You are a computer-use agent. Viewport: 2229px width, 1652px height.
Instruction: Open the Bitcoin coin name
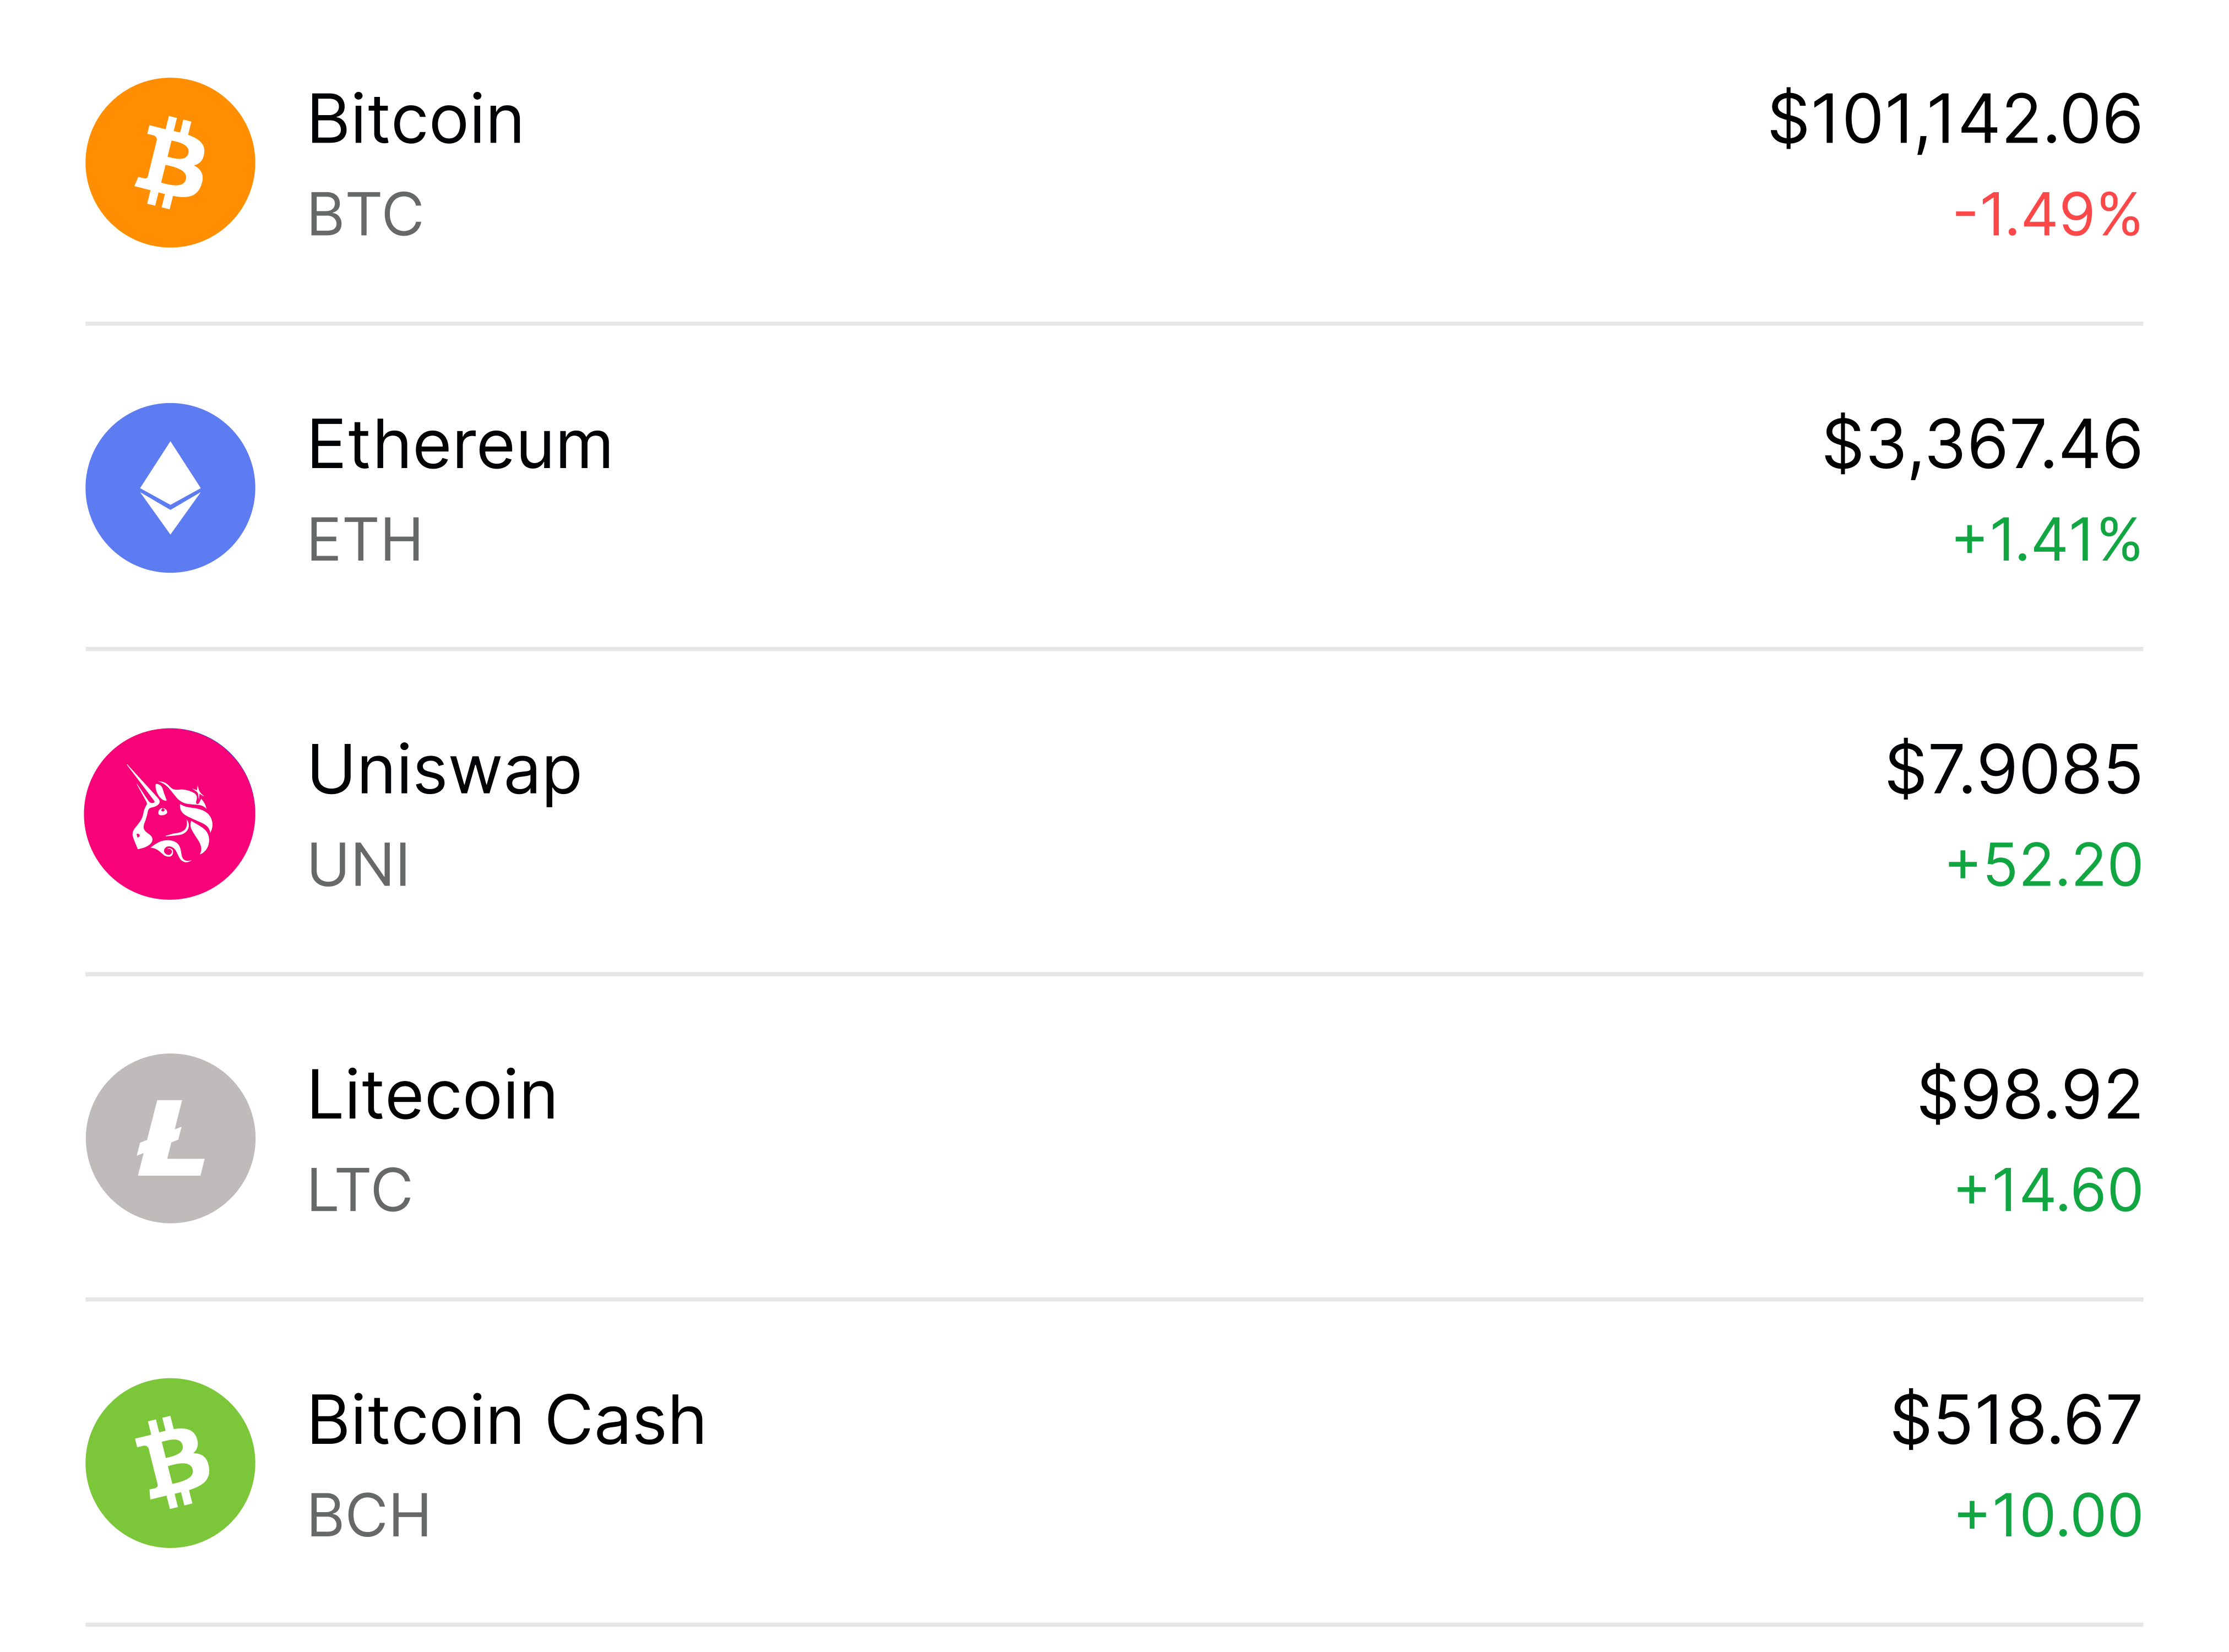click(415, 120)
